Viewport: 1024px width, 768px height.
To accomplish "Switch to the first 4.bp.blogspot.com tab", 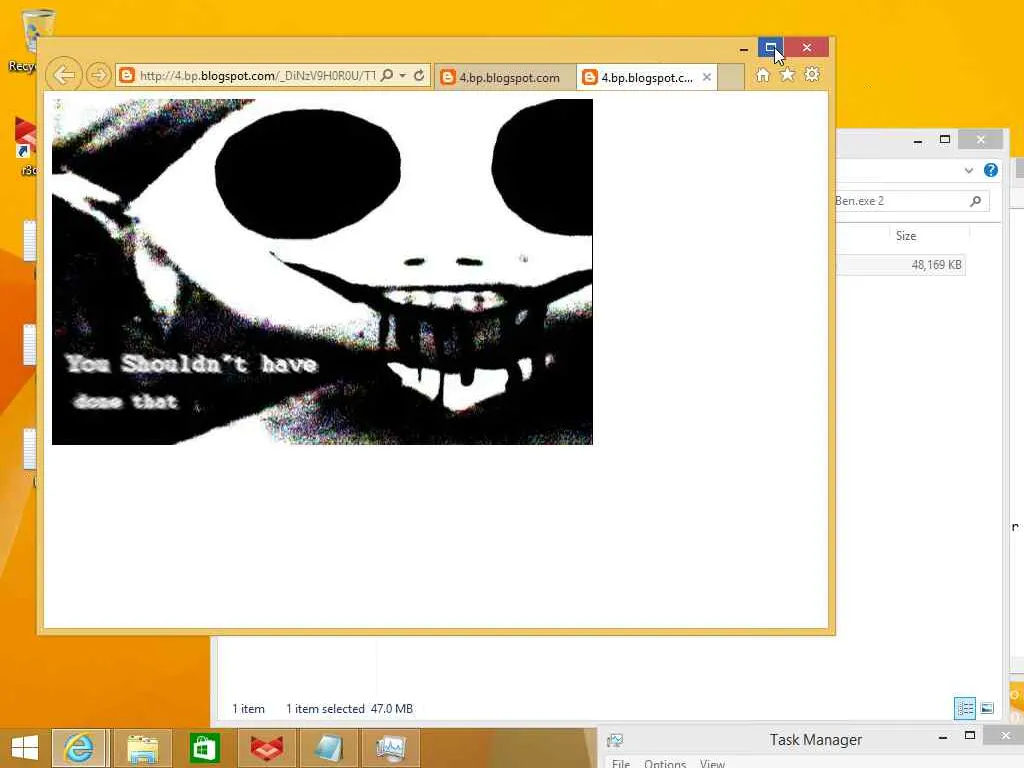I will (505, 77).
